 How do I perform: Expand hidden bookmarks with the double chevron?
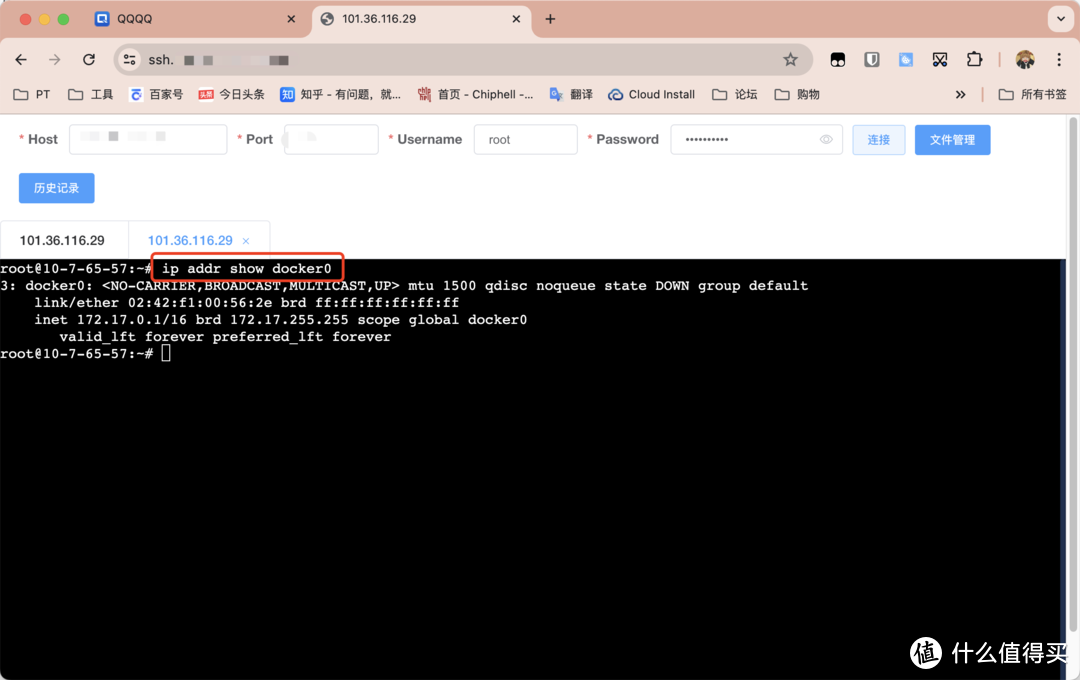(960, 94)
